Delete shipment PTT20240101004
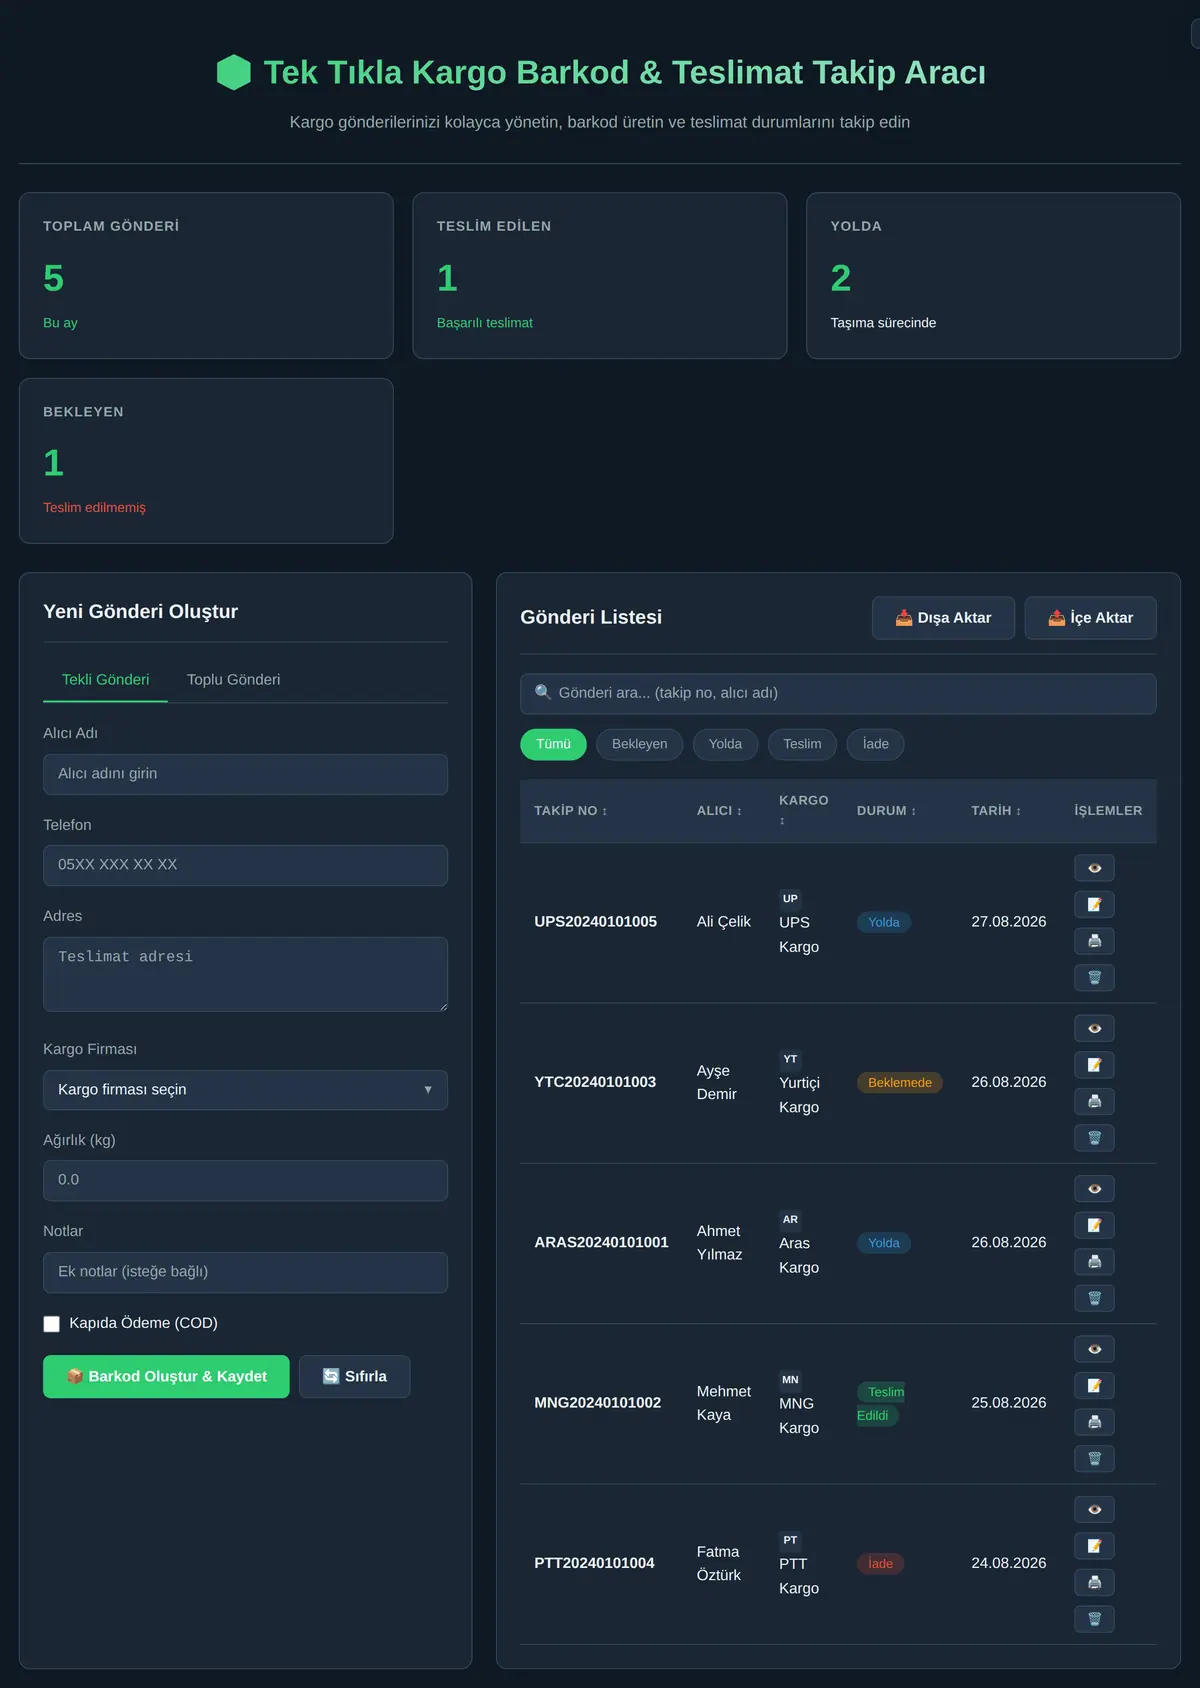The height and width of the screenshot is (1688, 1200). click(1094, 1619)
